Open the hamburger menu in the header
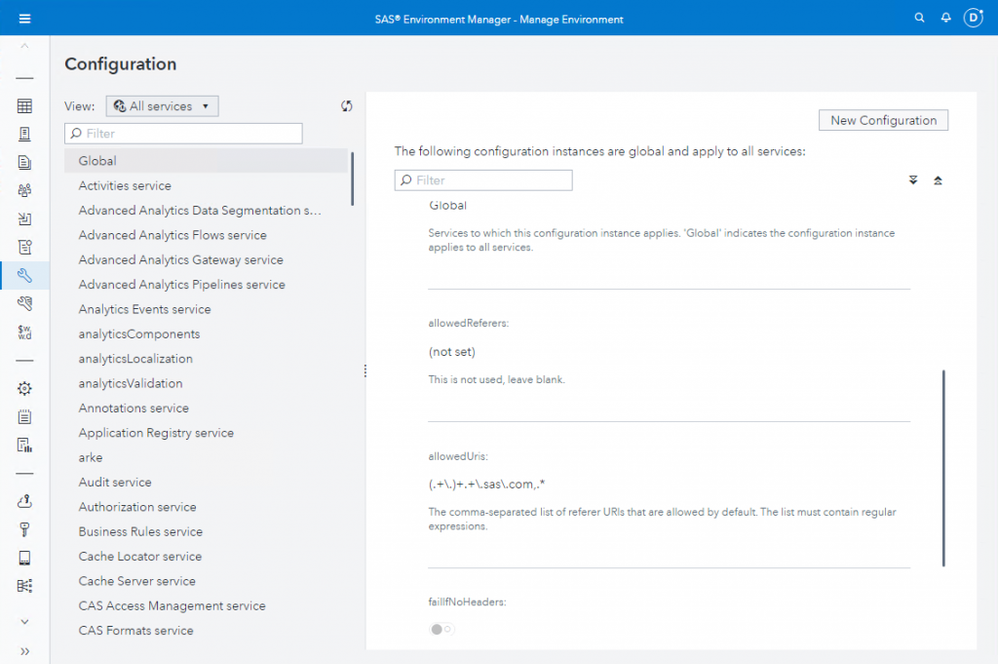 [25, 18]
